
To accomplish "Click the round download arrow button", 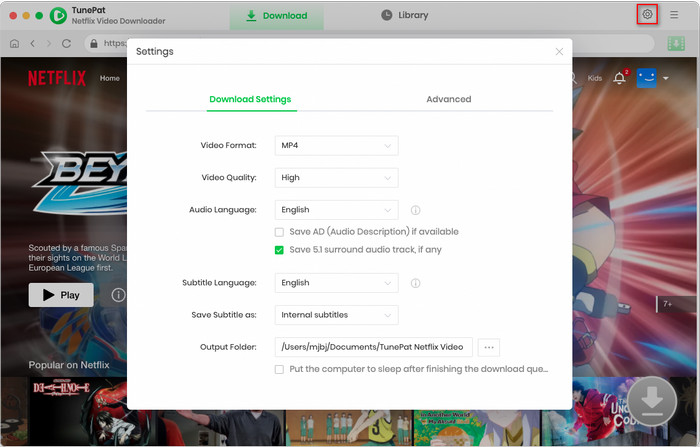I will click(x=651, y=400).
